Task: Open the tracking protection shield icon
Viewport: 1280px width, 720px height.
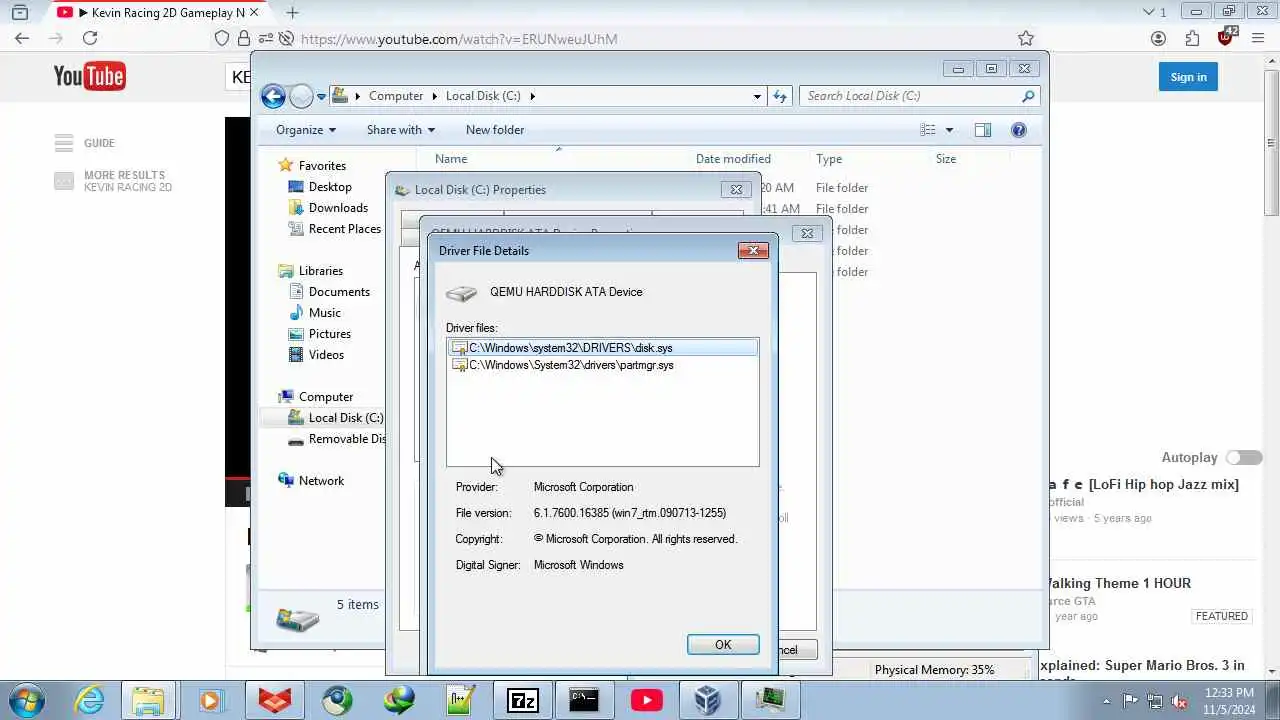Action: (222, 38)
